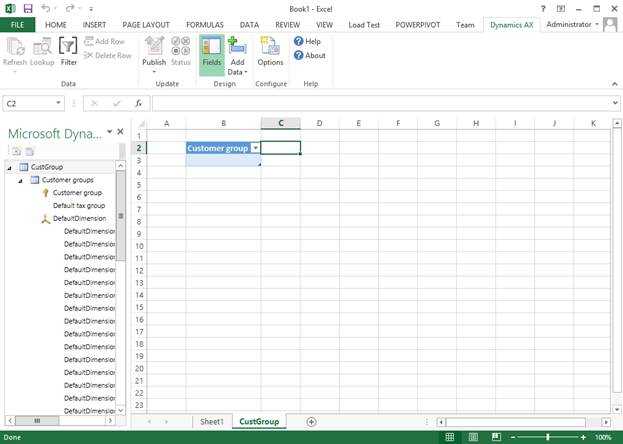
Task: Select Default tax group field
Action: [x=79, y=206]
